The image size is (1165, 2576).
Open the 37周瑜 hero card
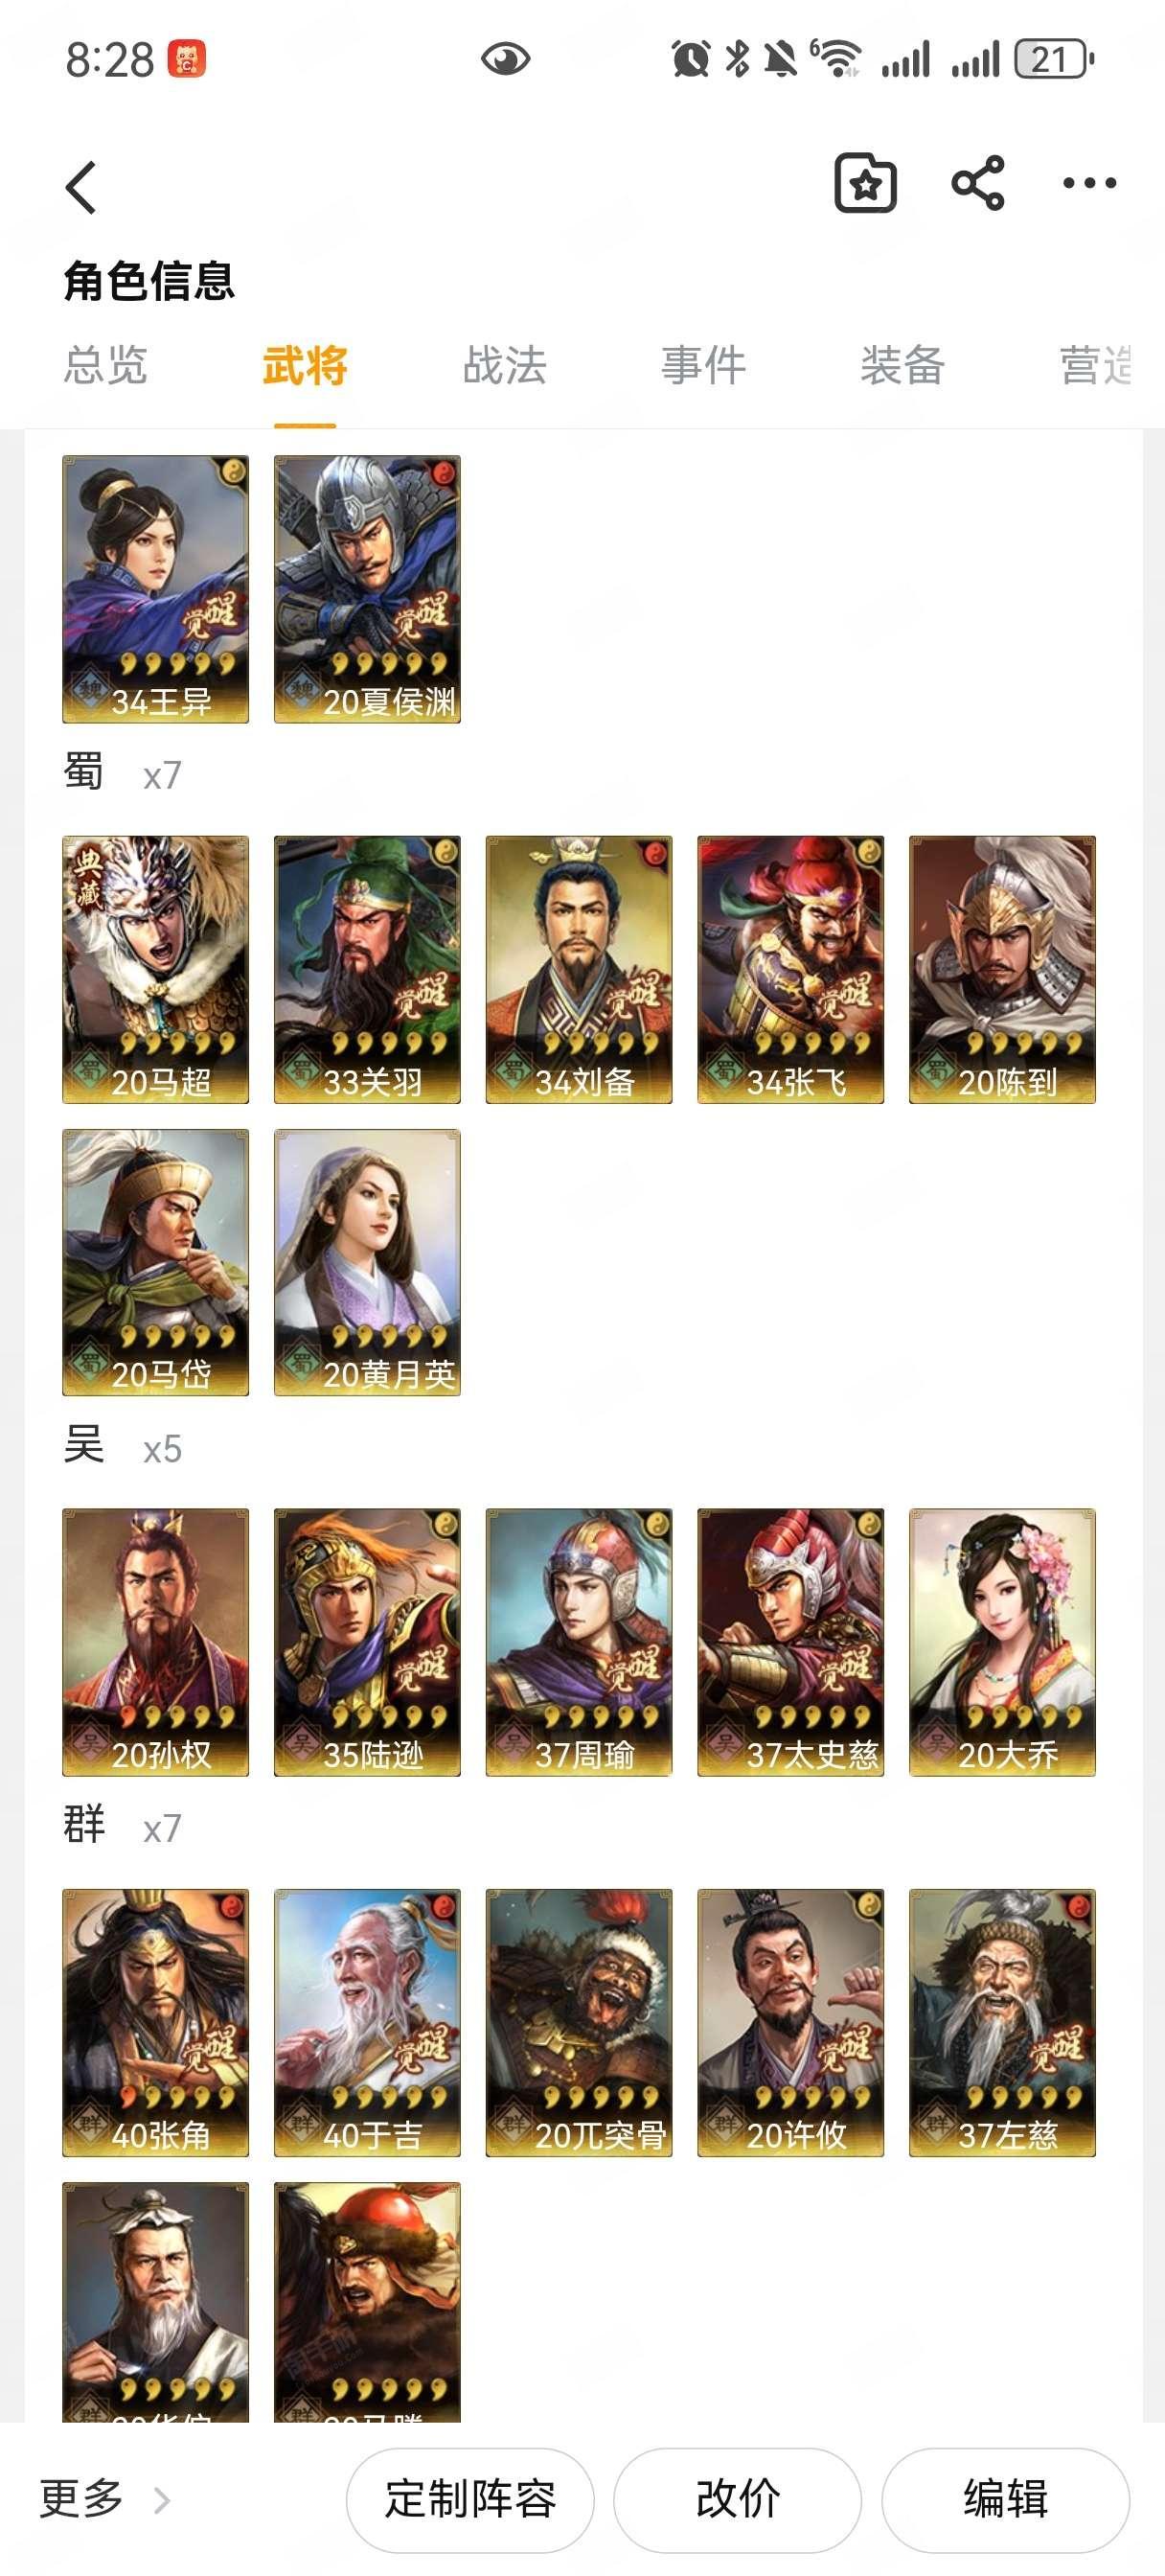pyautogui.click(x=579, y=1643)
